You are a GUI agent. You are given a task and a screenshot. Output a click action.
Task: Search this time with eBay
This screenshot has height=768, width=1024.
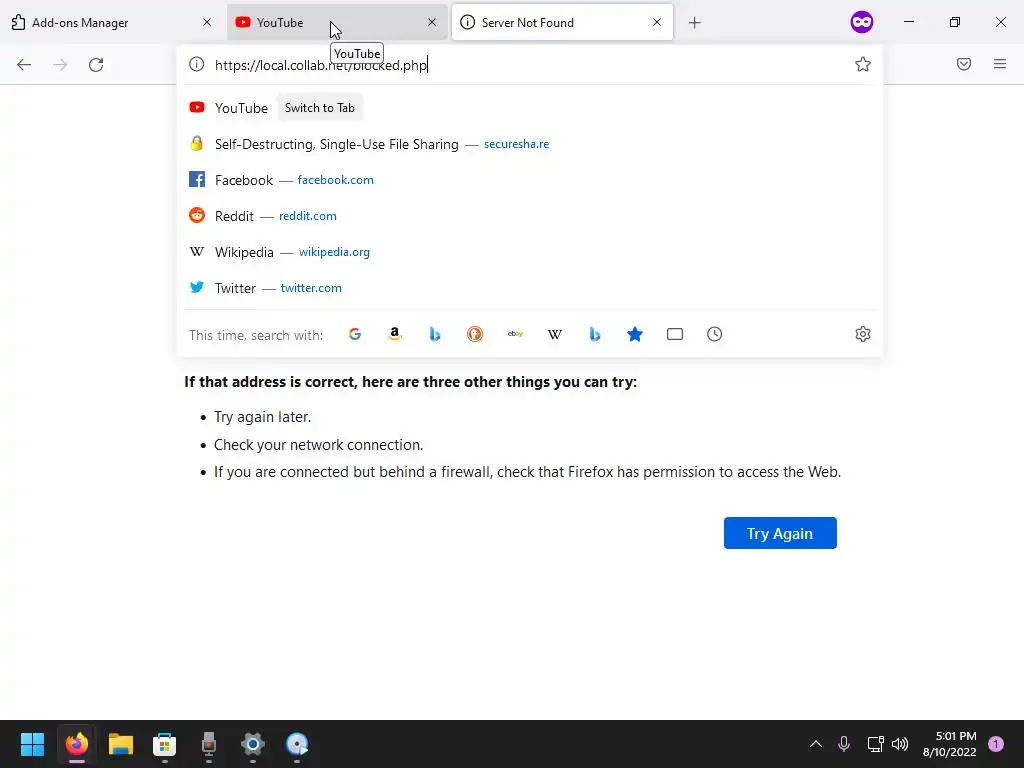pyautogui.click(x=515, y=334)
